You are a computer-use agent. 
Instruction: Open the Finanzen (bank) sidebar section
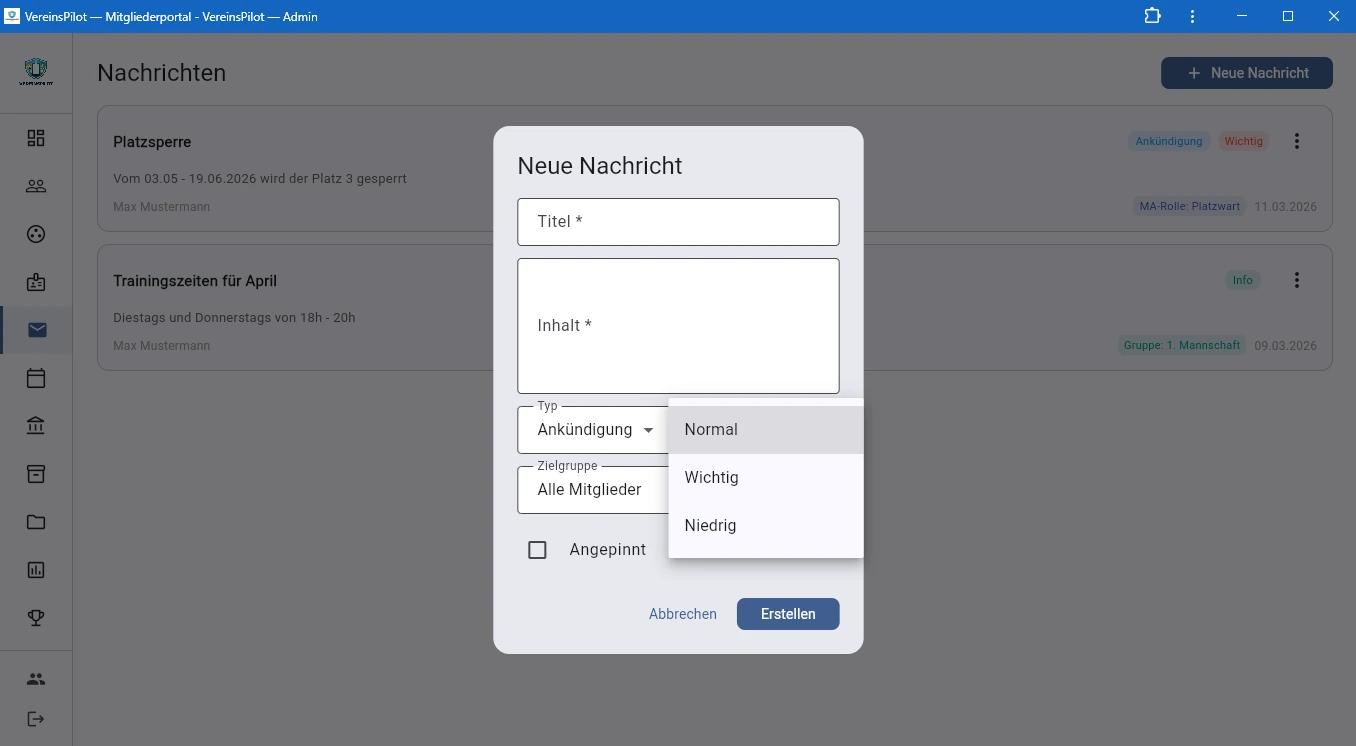(36, 425)
